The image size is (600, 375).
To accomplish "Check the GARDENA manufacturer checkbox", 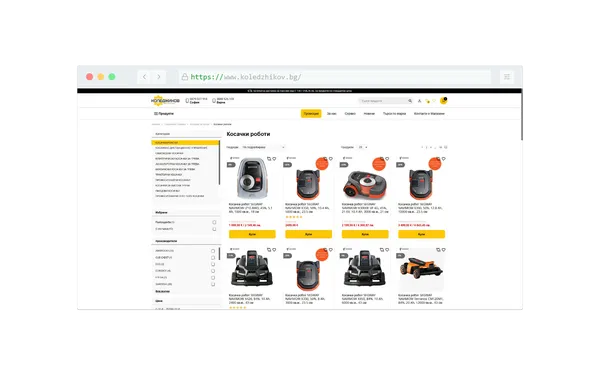I will click(x=213, y=284).
